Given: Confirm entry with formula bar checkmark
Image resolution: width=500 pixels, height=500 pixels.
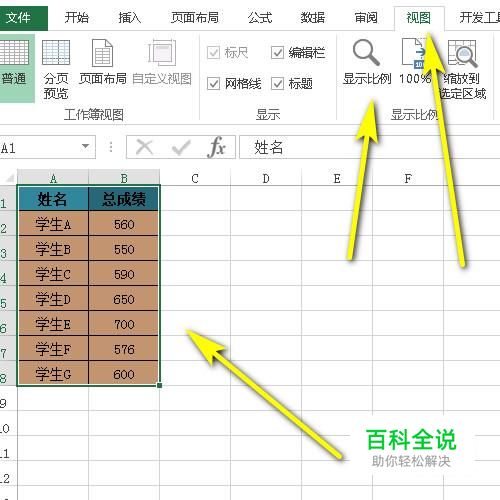Looking at the screenshot, I should click(181, 147).
